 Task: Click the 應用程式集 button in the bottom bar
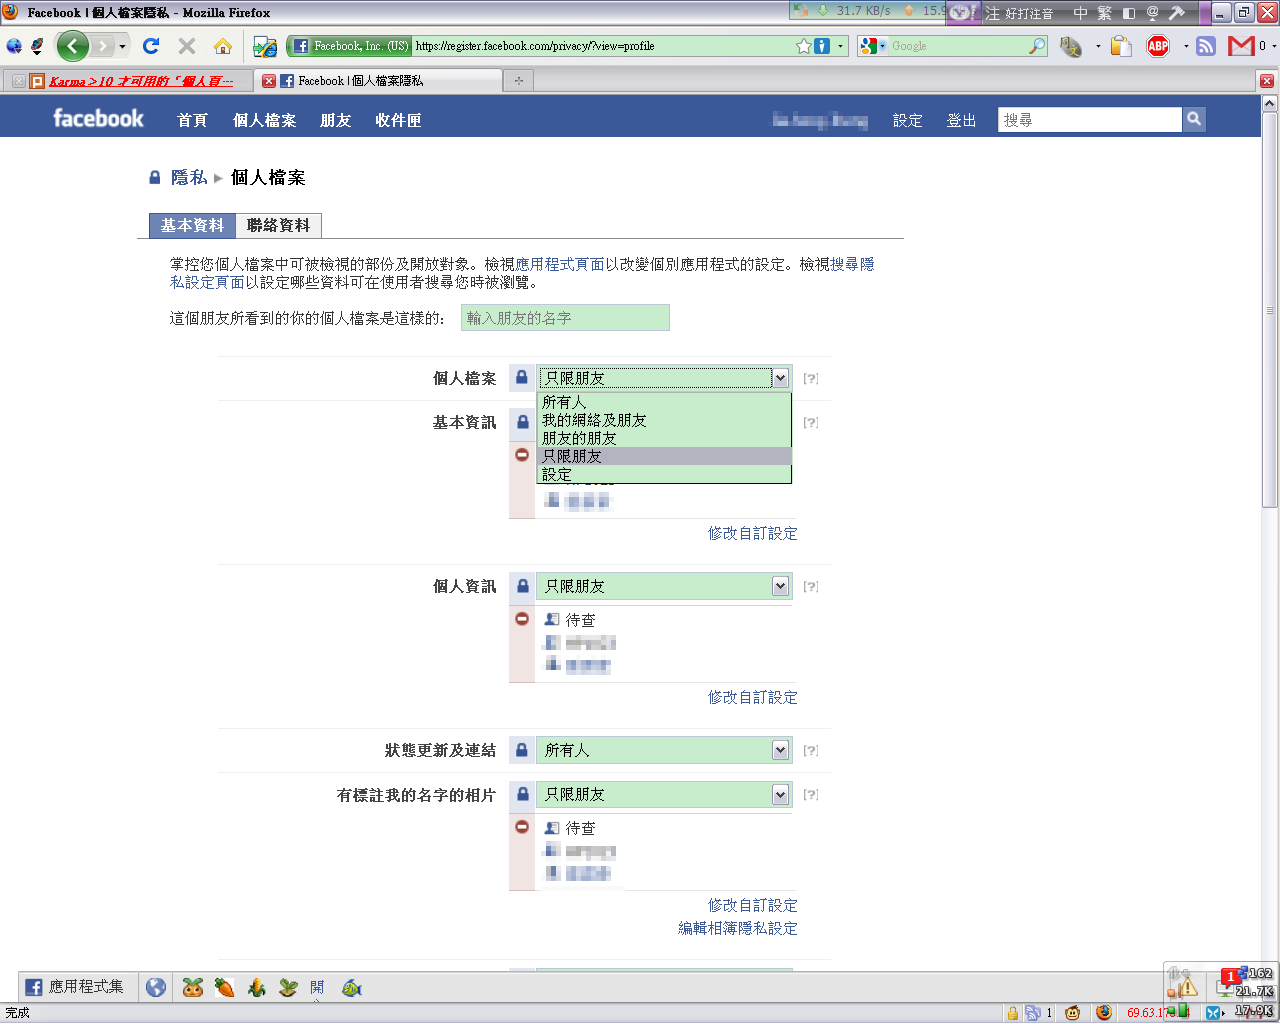(76, 987)
